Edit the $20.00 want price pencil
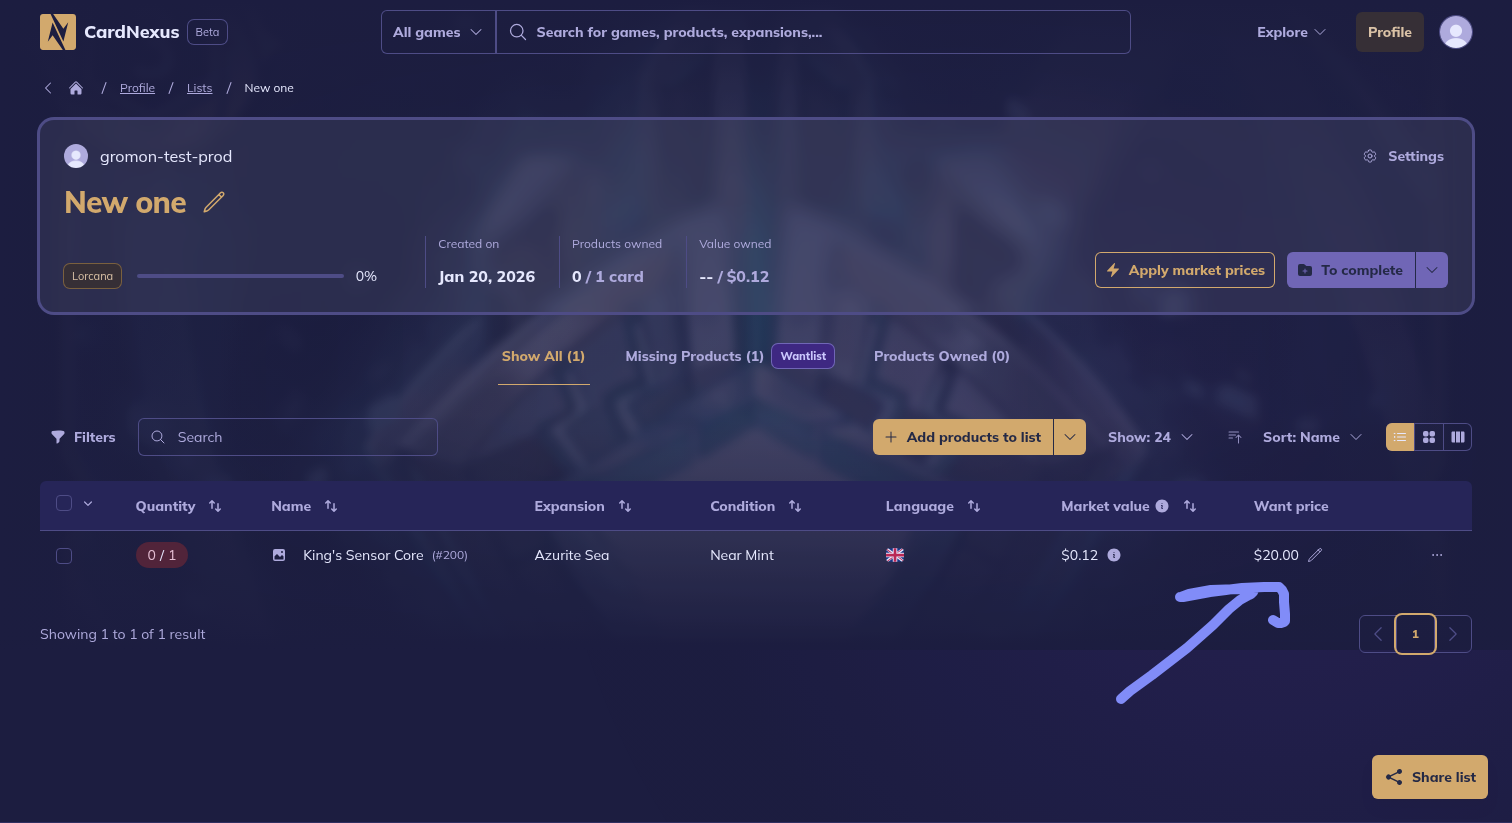 (x=1315, y=555)
